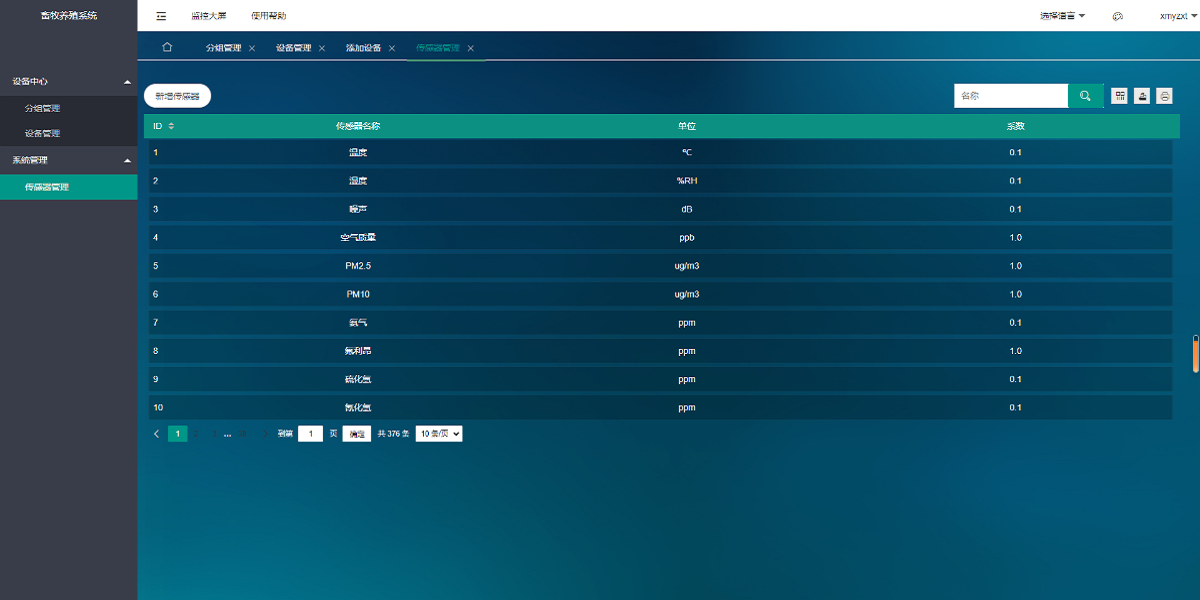Collapse the 设备中心 sidebar section
The height and width of the screenshot is (600, 1200).
126,81
